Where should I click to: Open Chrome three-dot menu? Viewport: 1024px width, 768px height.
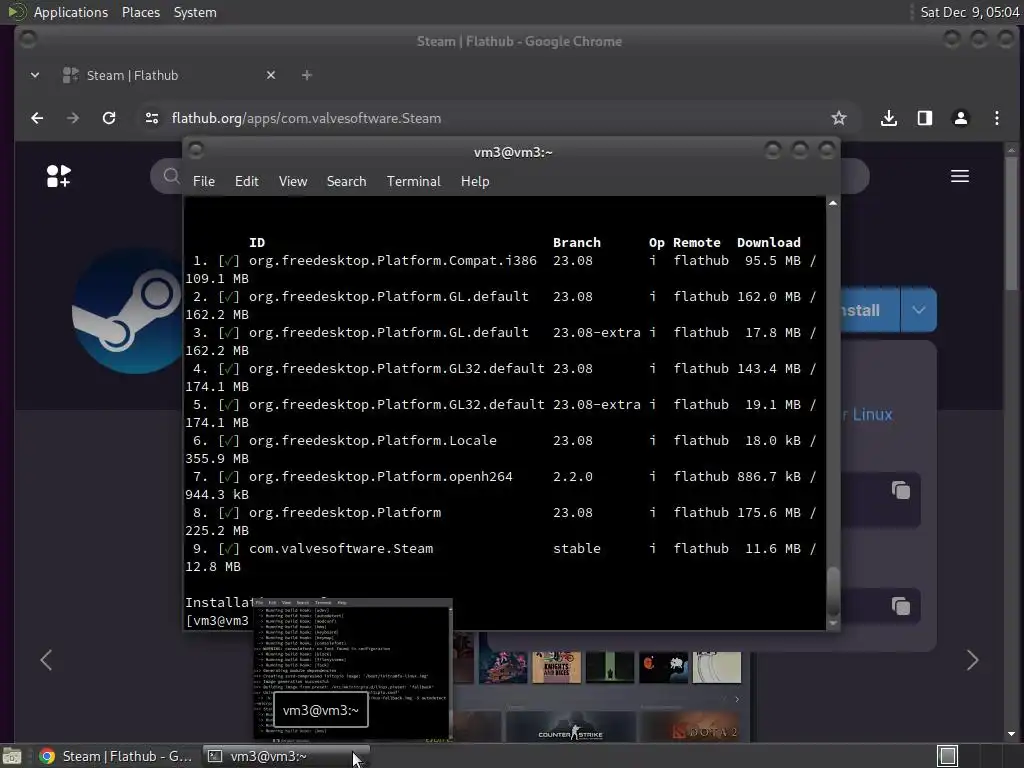tap(997, 118)
